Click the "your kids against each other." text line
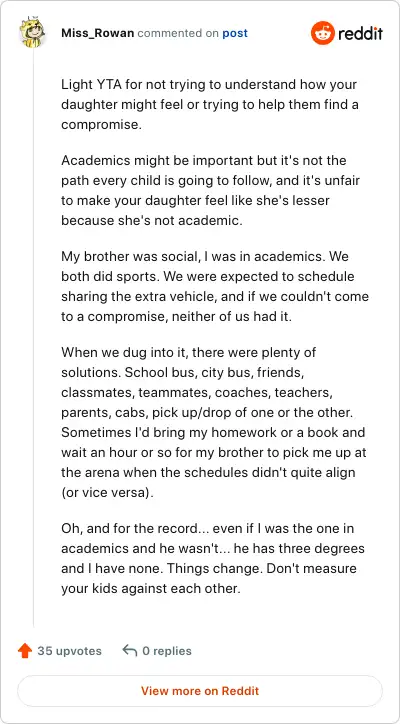Image resolution: width=400 pixels, height=724 pixels. point(151,589)
